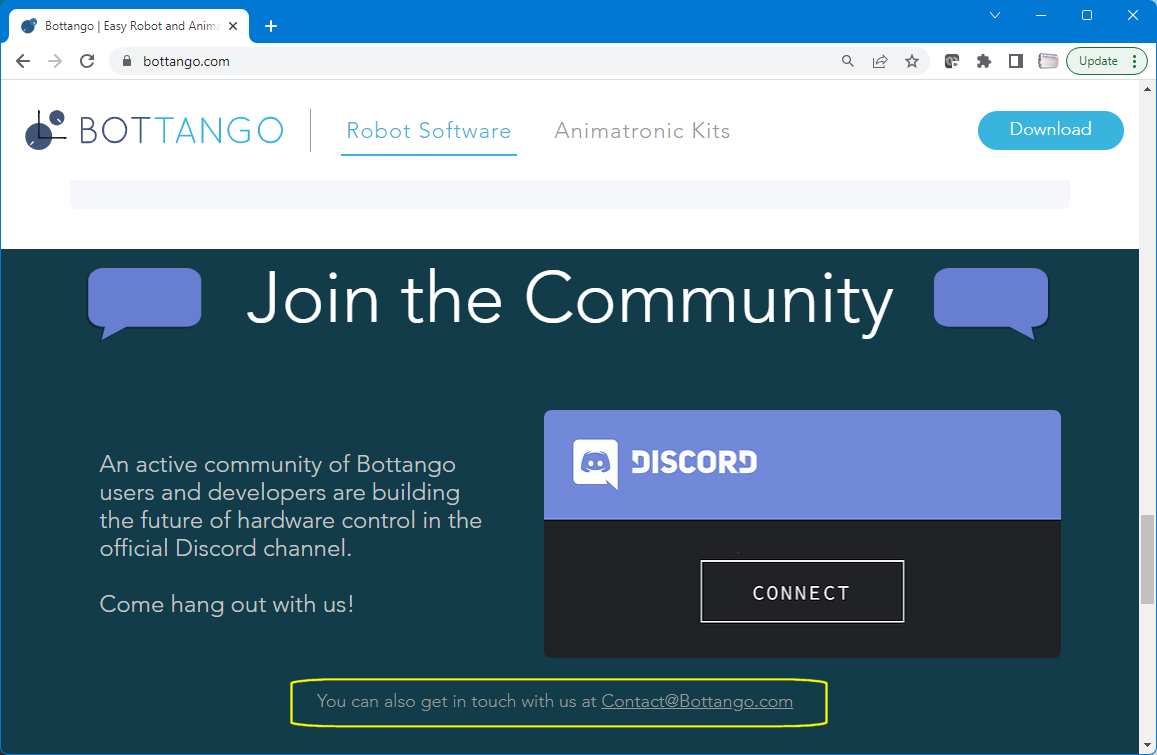Click the blue Download button

1050,130
